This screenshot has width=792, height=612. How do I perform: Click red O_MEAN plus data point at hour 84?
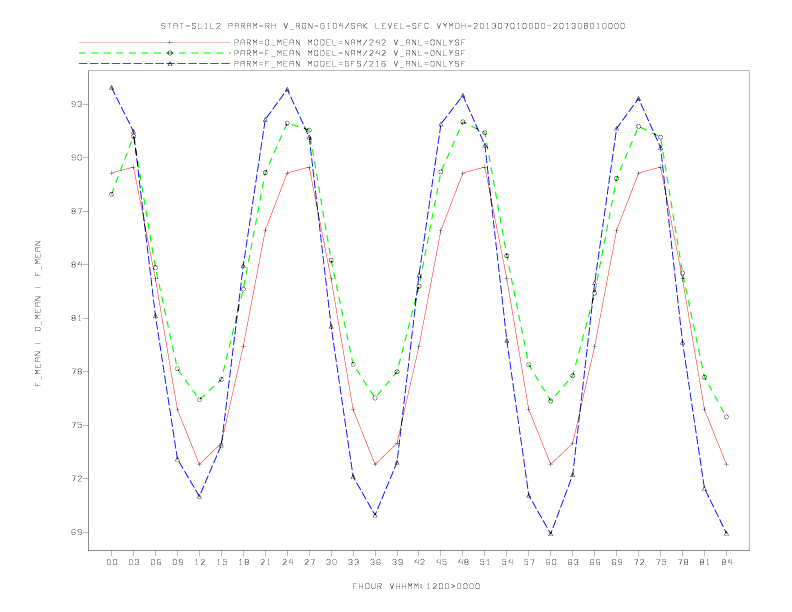tap(726, 464)
